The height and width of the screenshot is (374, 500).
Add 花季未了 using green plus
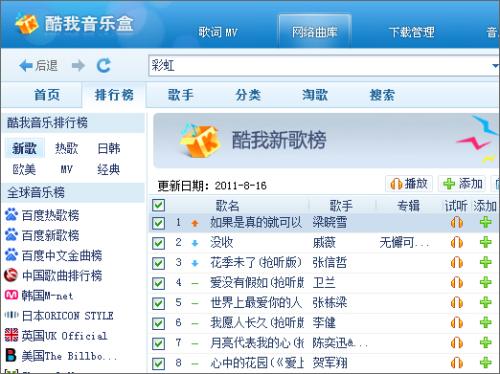(486, 262)
